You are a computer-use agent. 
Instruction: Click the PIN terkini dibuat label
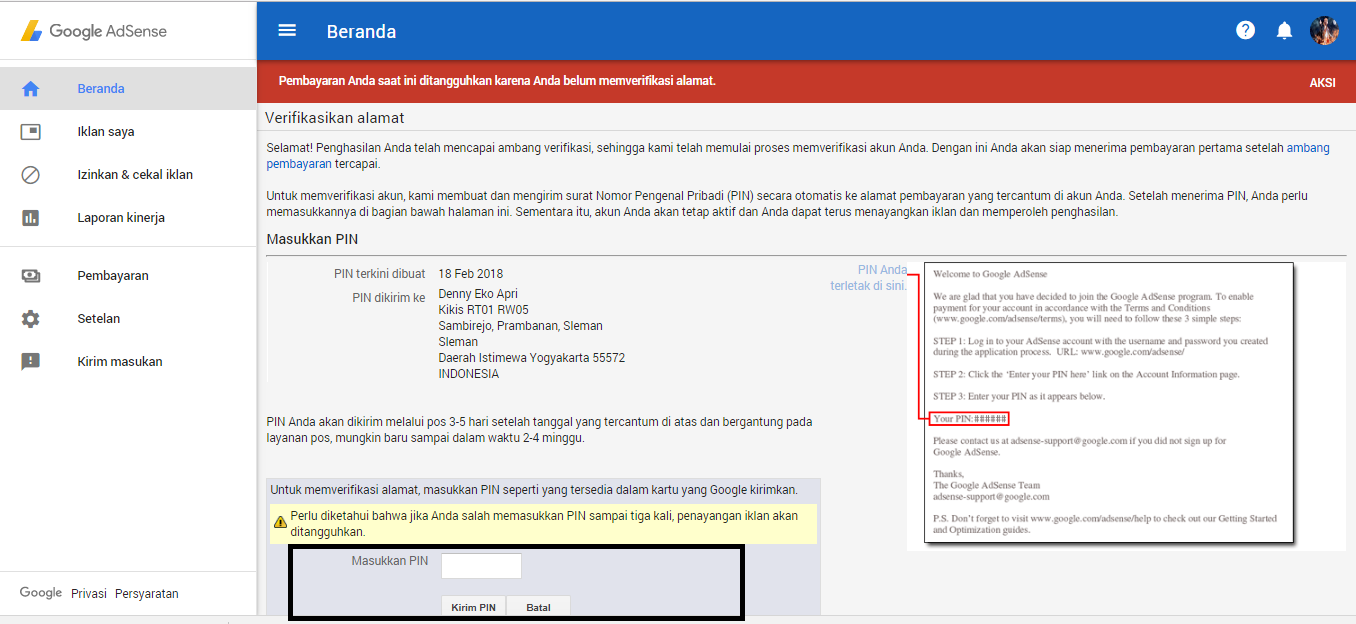[380, 274]
